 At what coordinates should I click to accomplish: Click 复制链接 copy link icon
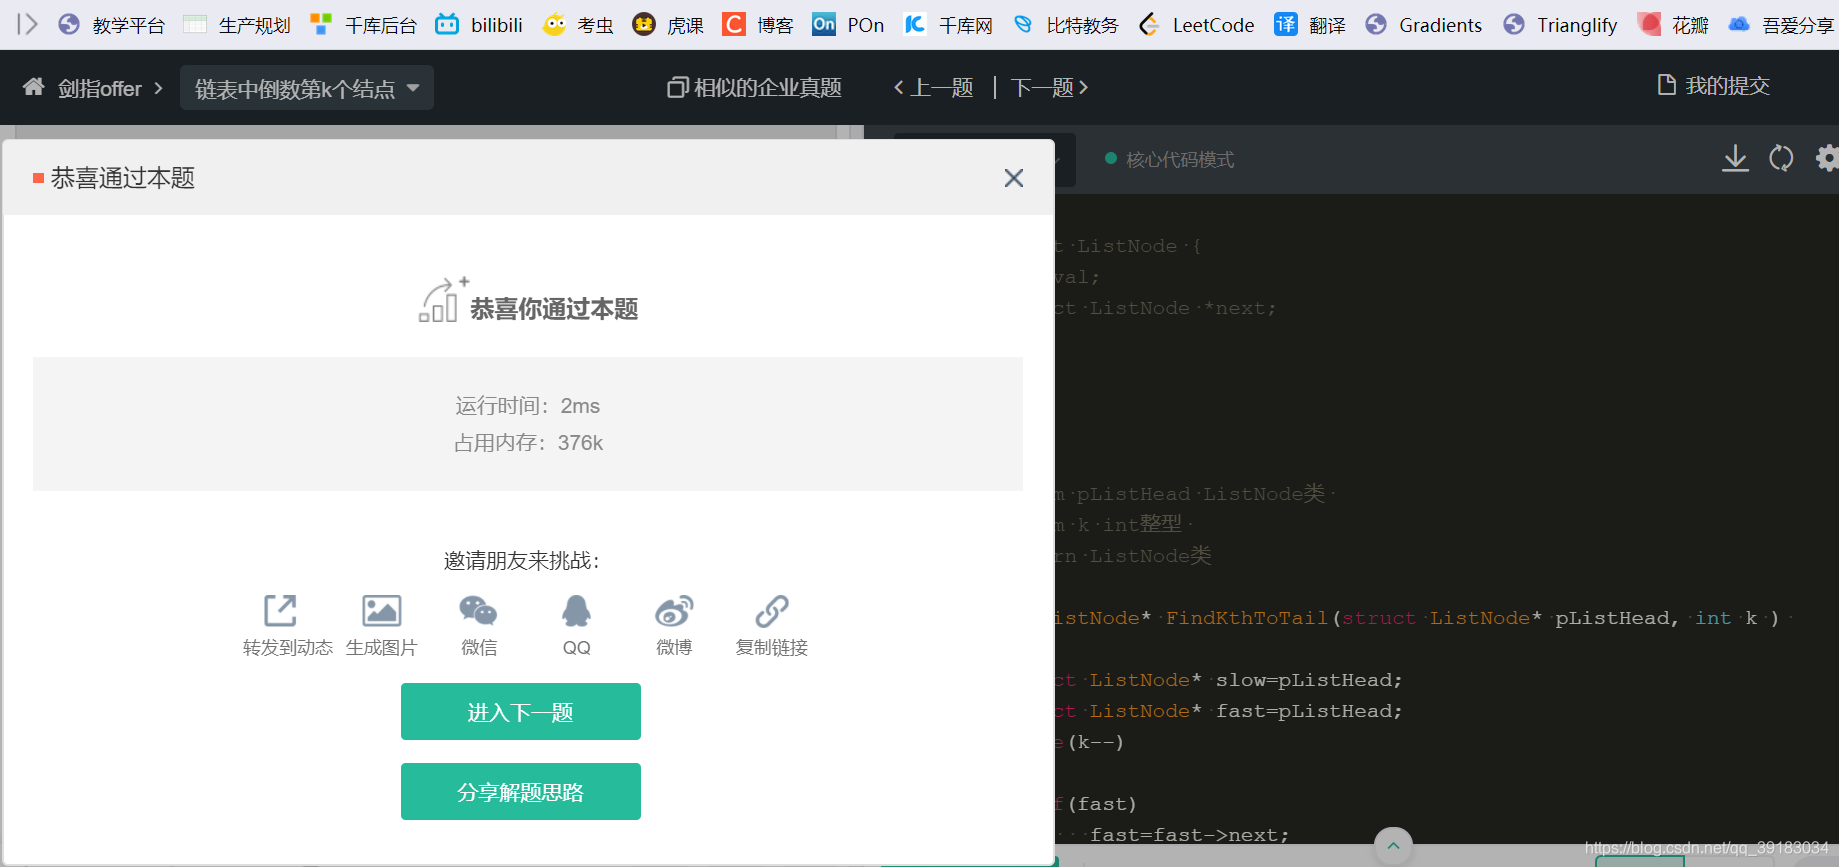click(x=772, y=611)
